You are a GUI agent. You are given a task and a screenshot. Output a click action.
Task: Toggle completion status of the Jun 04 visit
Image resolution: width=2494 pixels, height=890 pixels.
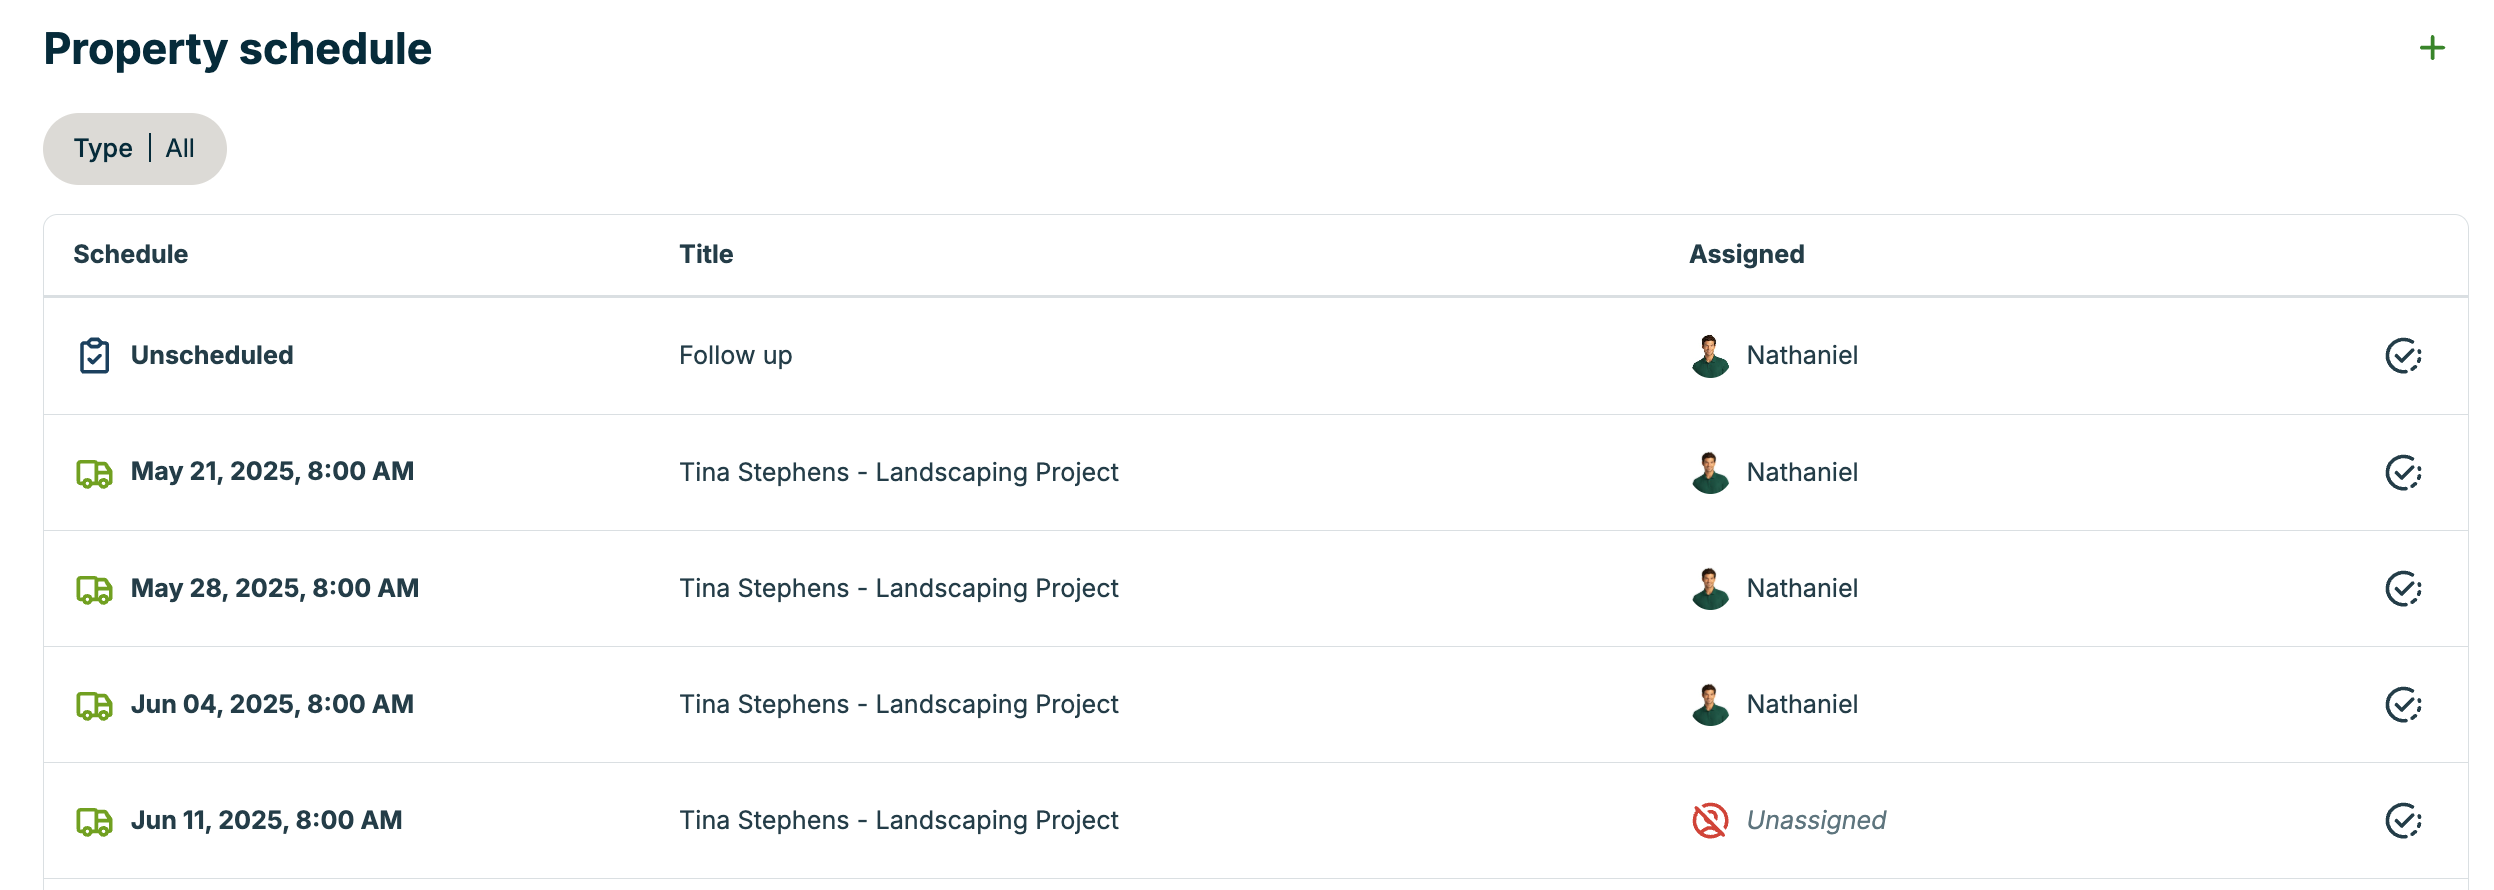2402,704
